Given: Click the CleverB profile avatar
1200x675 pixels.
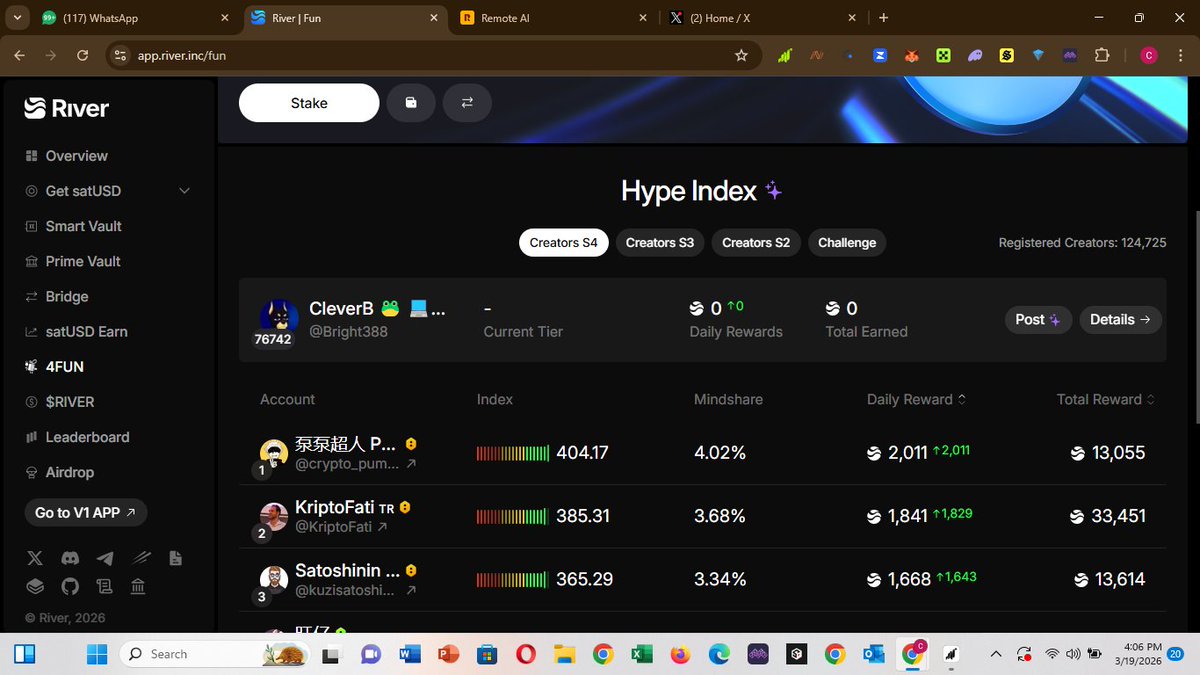Looking at the screenshot, I should pos(279,316).
